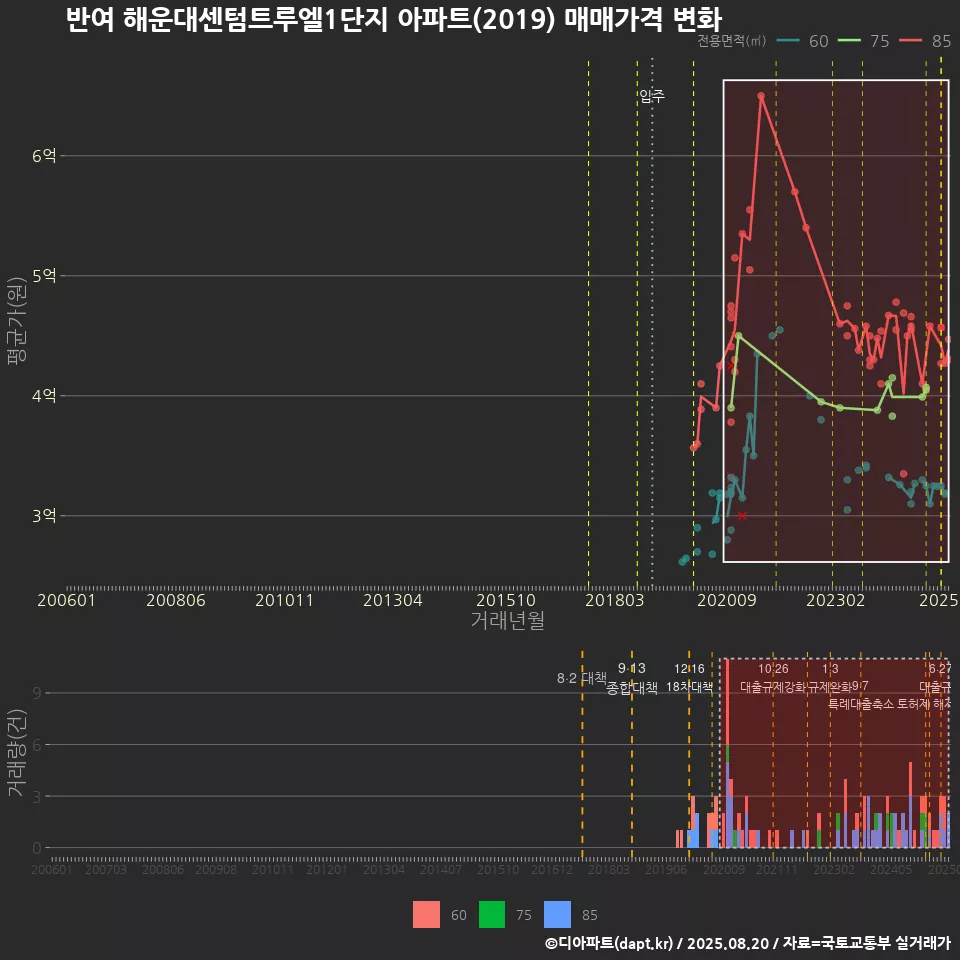This screenshot has height=960, width=960.
Task: Click the 200601 tick on price chart
Action: click(x=67, y=600)
